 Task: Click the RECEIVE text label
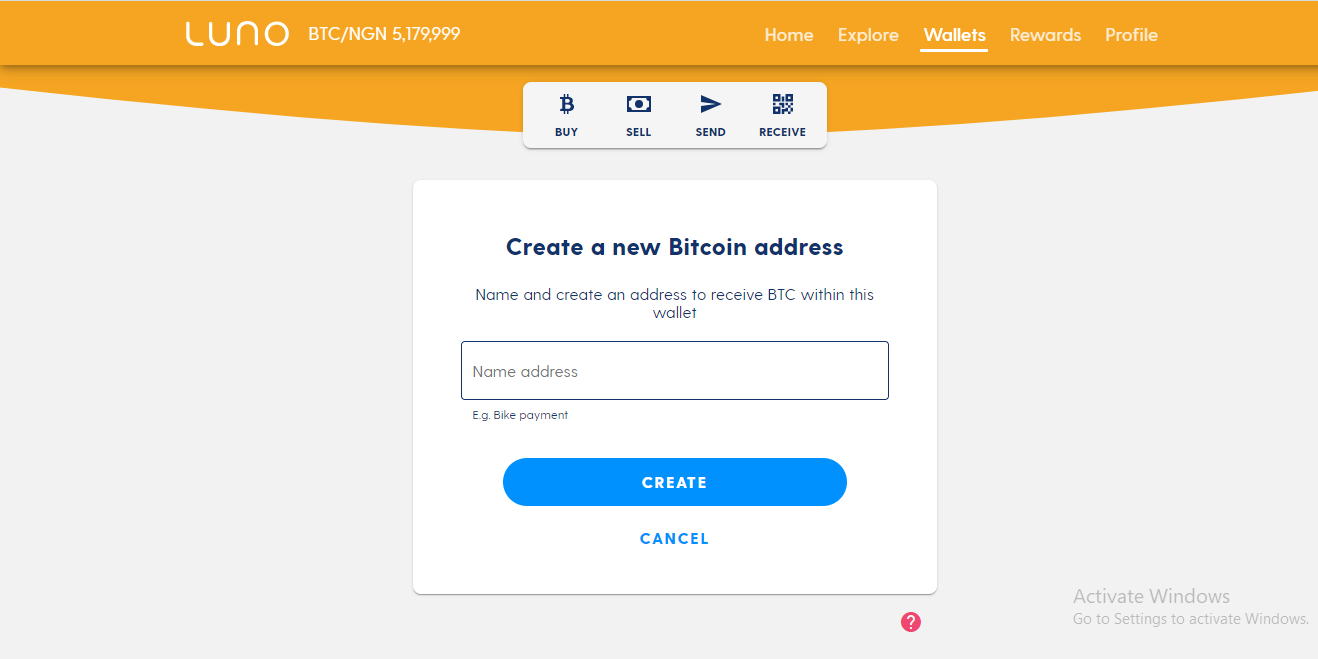783,132
